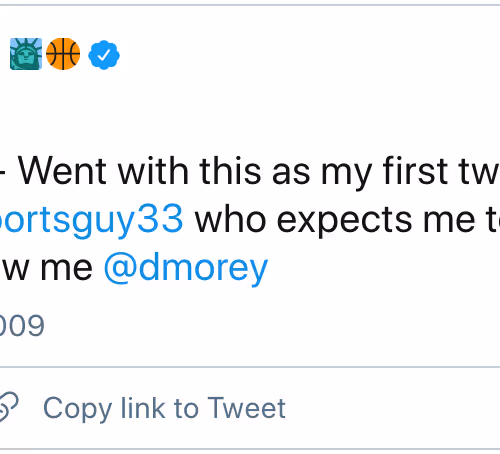The image size is (500, 454).
Task: Click the word my in the tweet
Action: point(346,175)
